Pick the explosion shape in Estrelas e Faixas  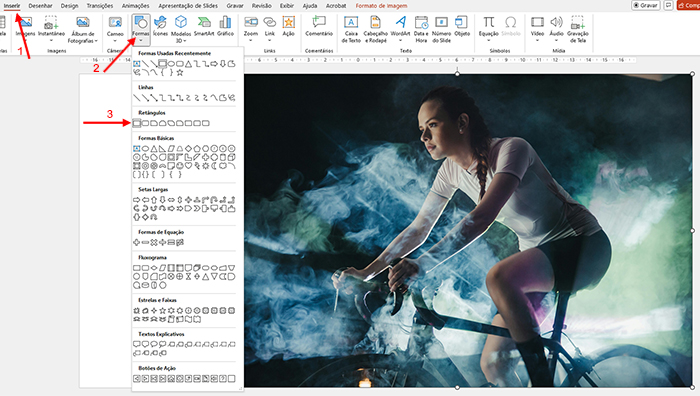click(x=137, y=311)
